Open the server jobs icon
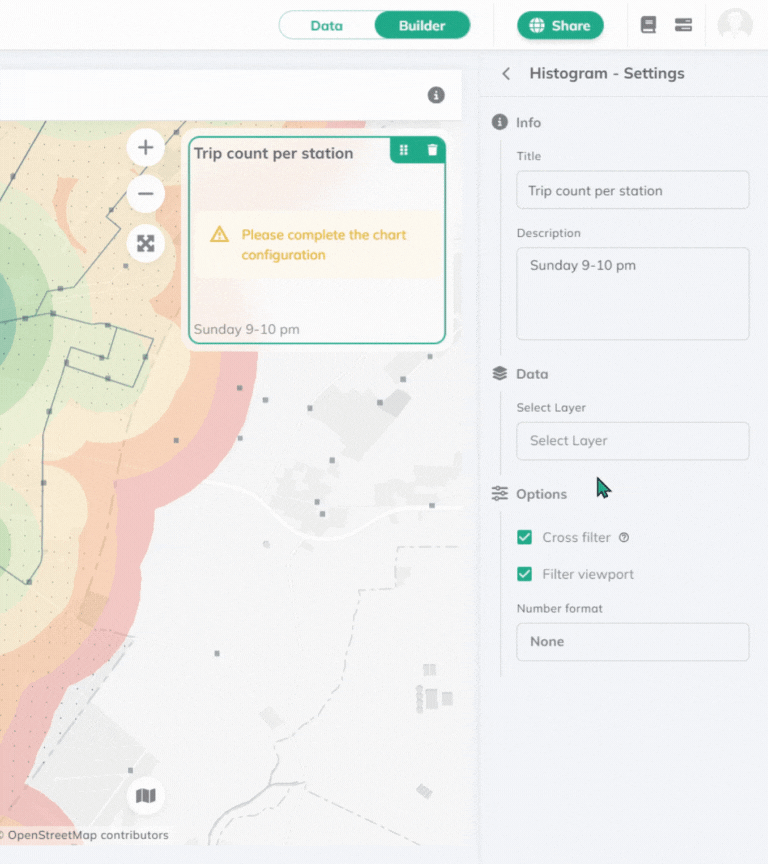 684,25
